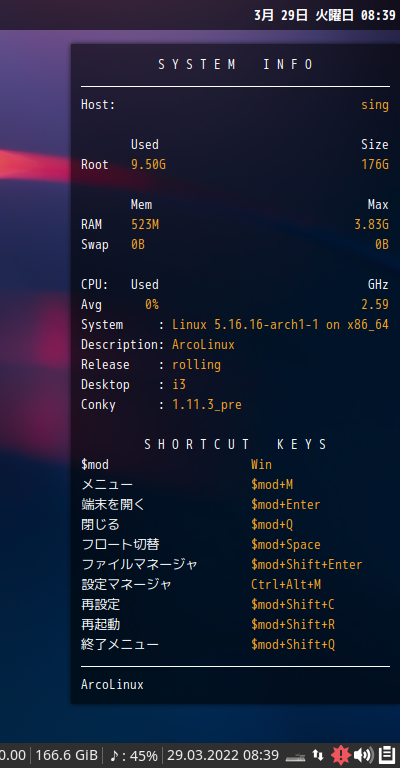Click the top bar date 3月 29日 火曜日
Screen dimensions: 400x768
pos(304,15)
